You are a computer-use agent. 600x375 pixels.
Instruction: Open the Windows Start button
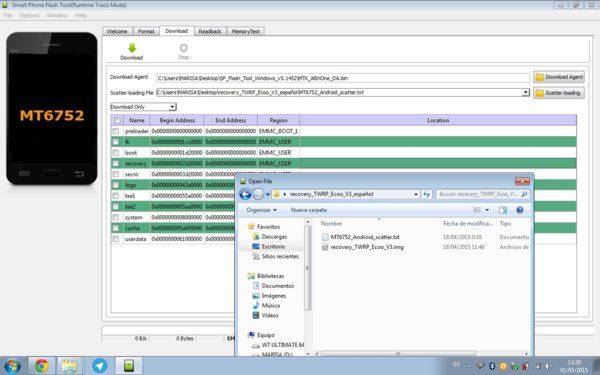click(x=12, y=366)
